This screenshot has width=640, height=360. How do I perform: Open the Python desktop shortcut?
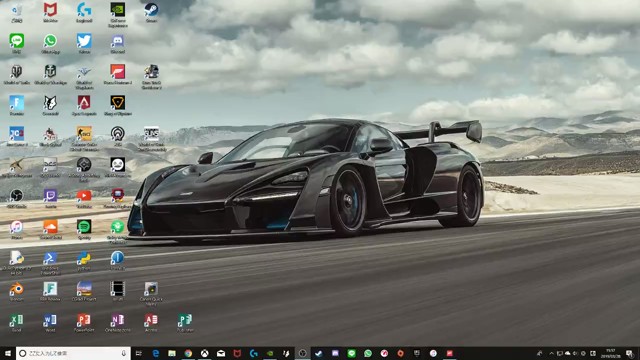click(x=84, y=260)
